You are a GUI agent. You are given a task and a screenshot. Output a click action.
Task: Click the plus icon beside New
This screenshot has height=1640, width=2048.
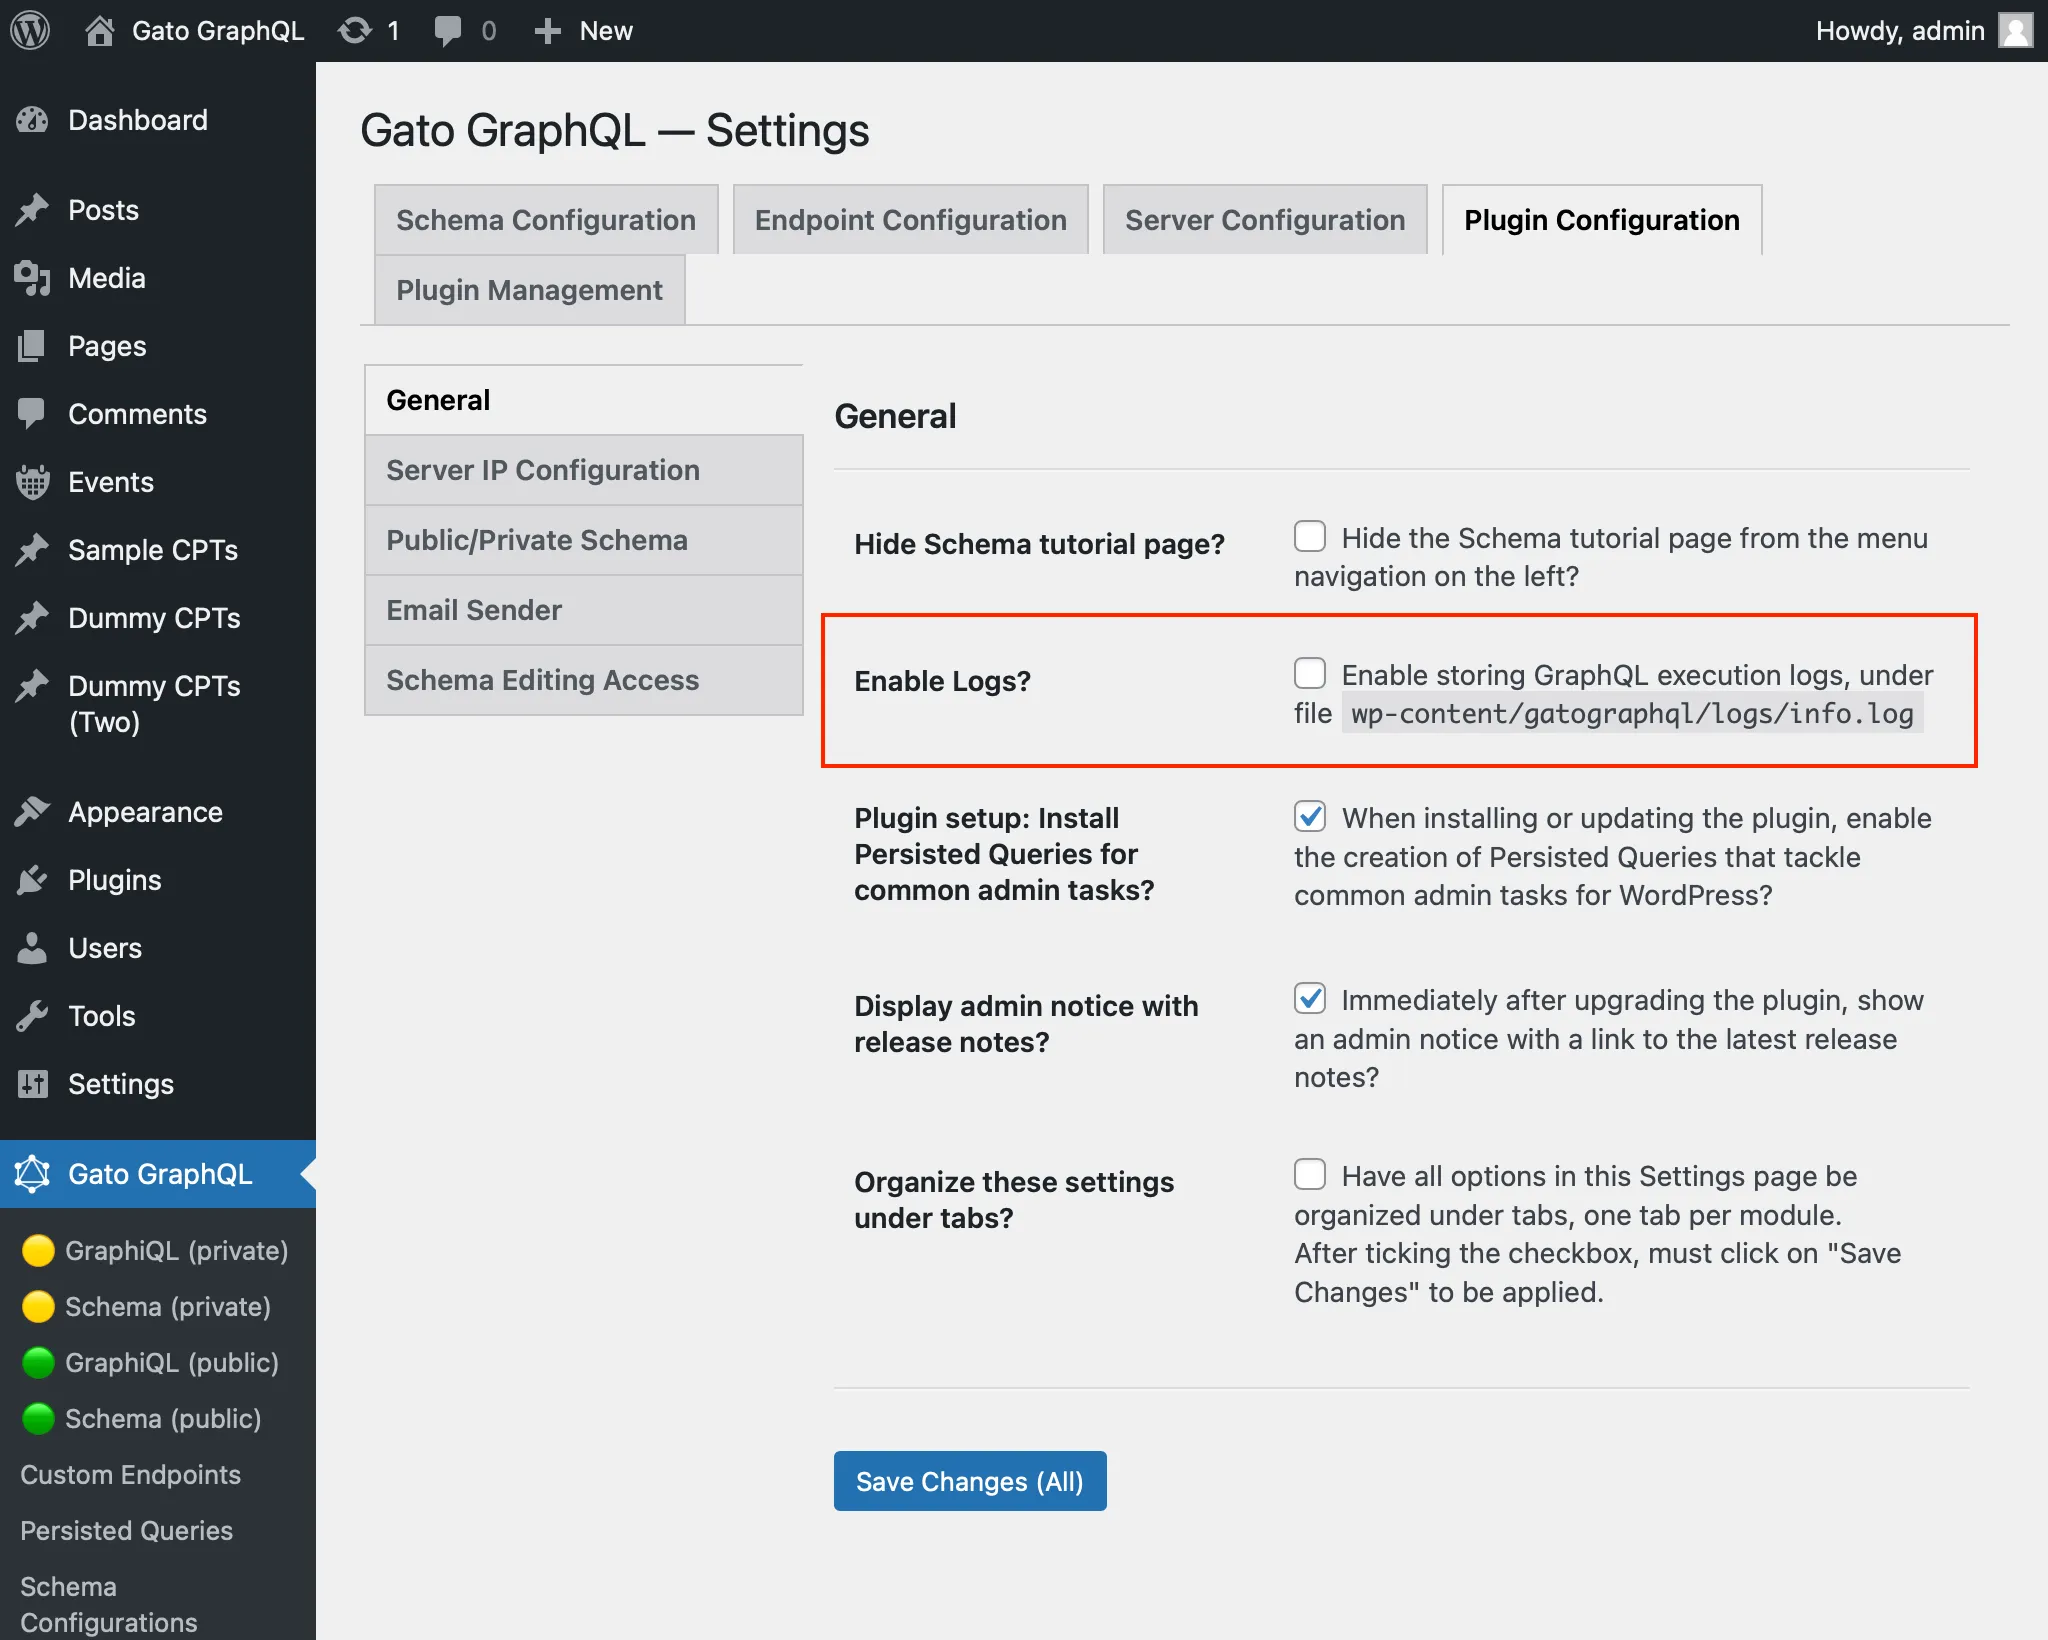pyautogui.click(x=547, y=31)
